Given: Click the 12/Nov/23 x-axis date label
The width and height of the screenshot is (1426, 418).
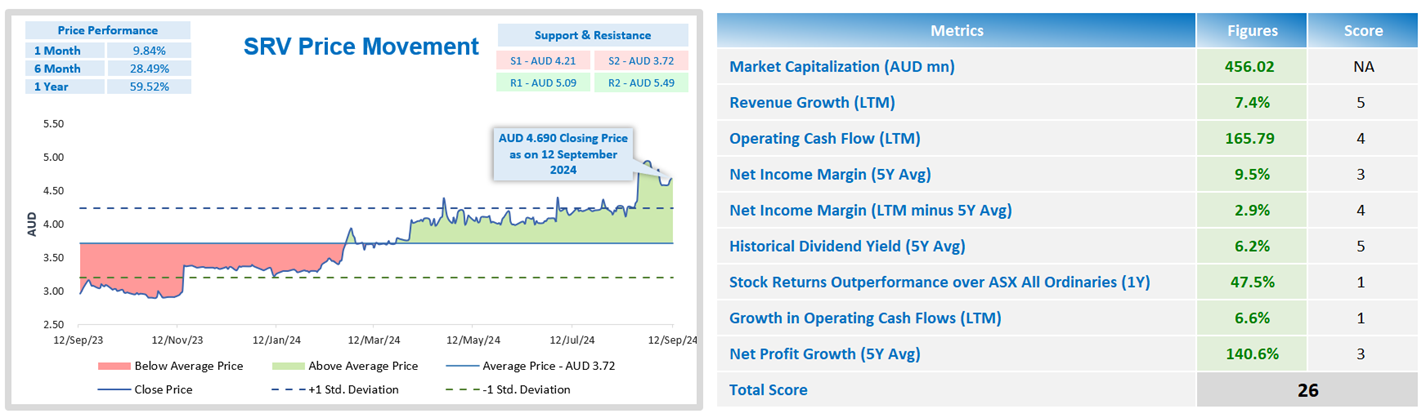Looking at the screenshot, I should (178, 341).
